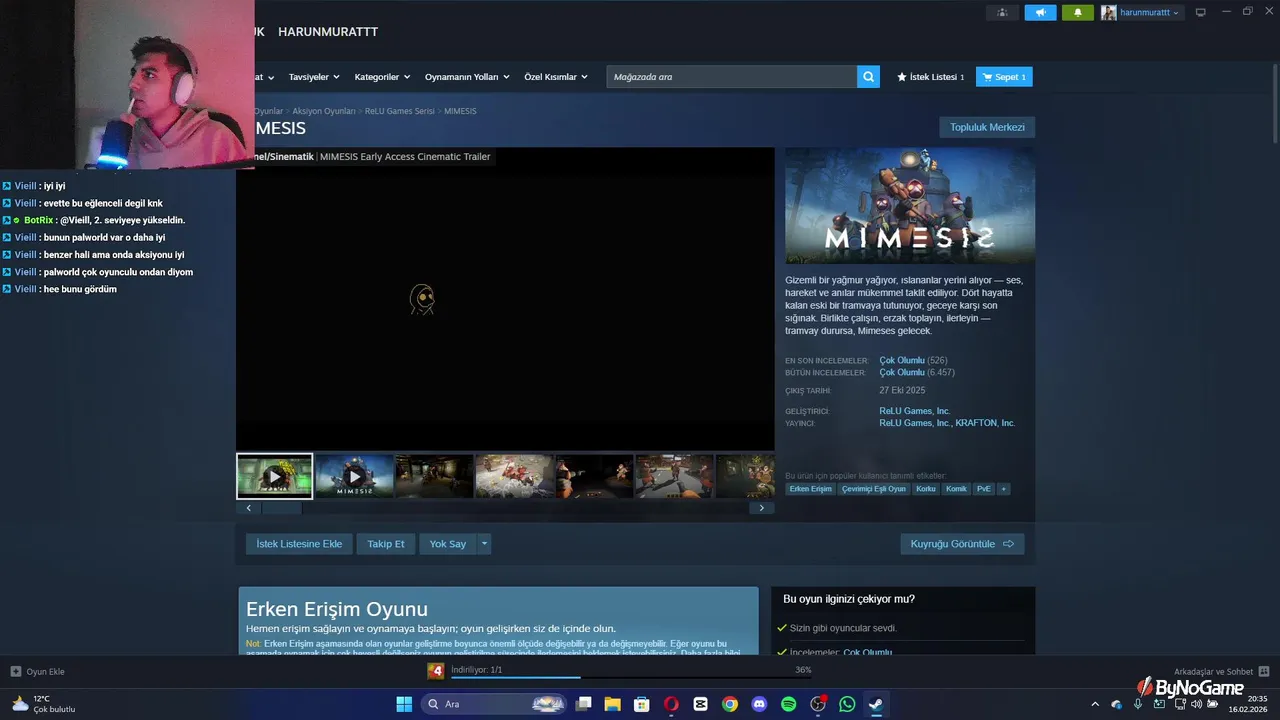
Task: Expand the Yok Say dropdown arrow
Action: 484,544
